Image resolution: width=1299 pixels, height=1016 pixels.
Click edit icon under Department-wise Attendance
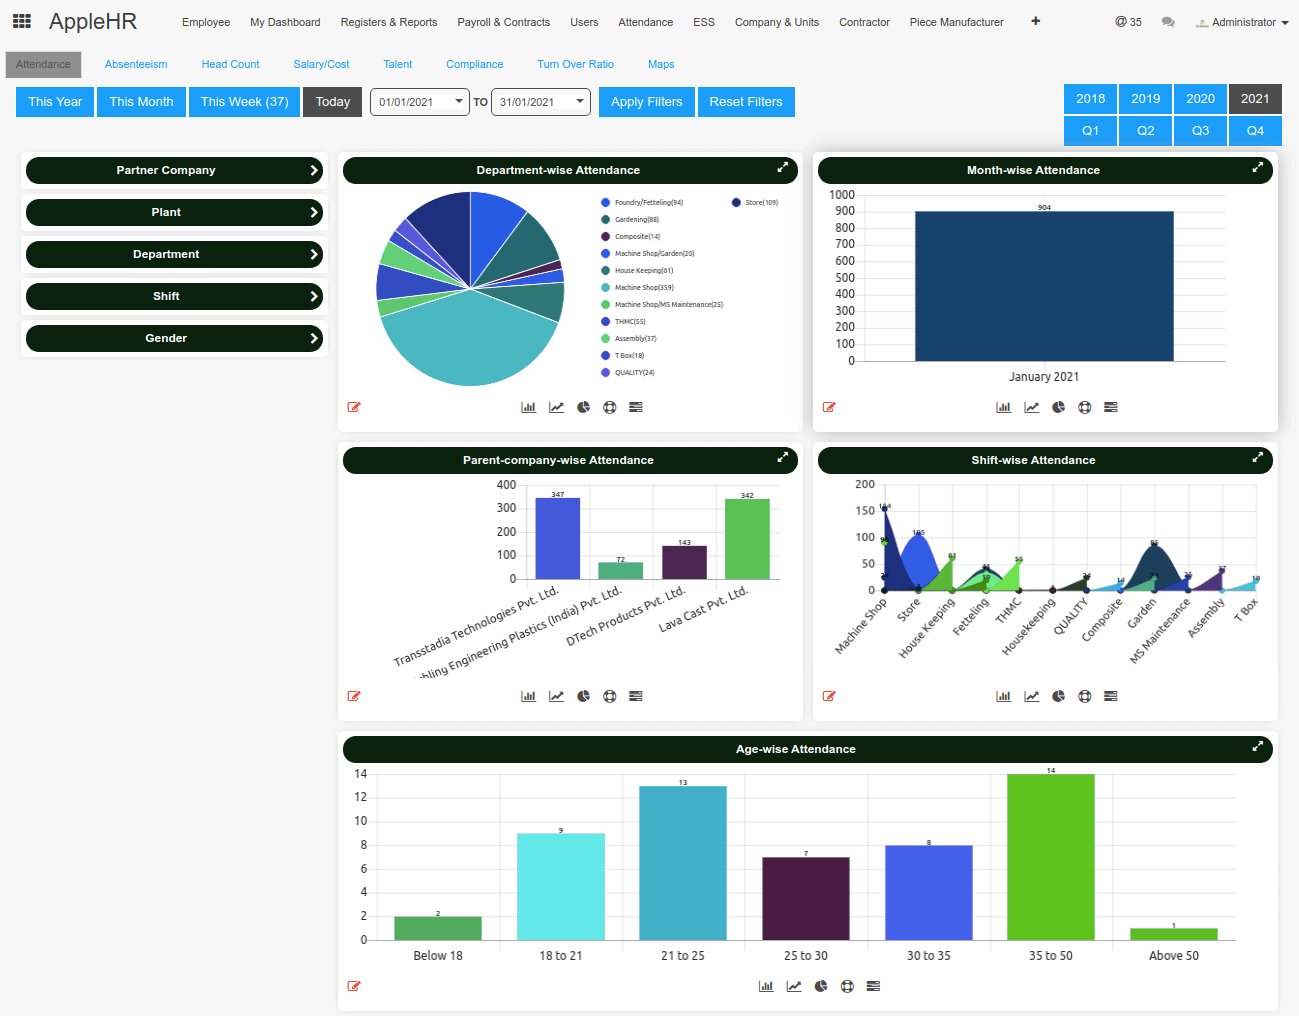point(354,407)
